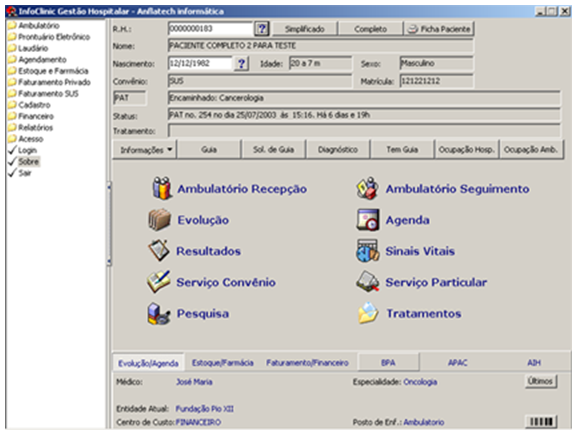Click the Sinais Vitais icon

pos(368,251)
